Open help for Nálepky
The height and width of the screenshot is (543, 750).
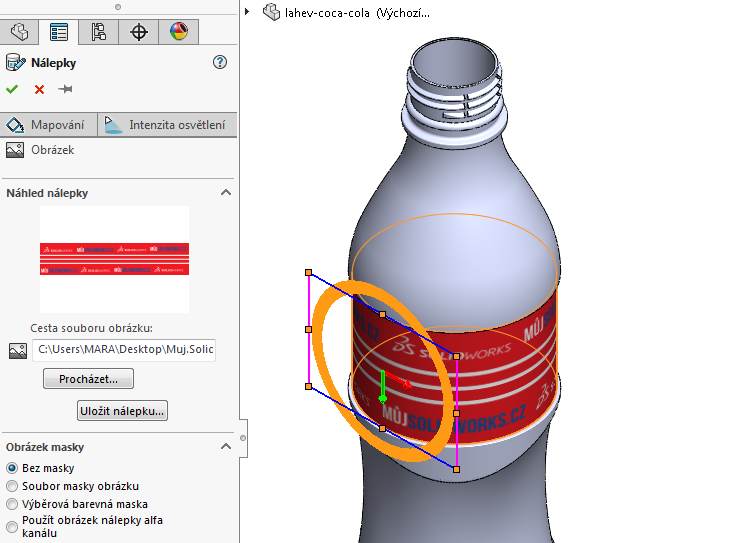click(x=220, y=62)
